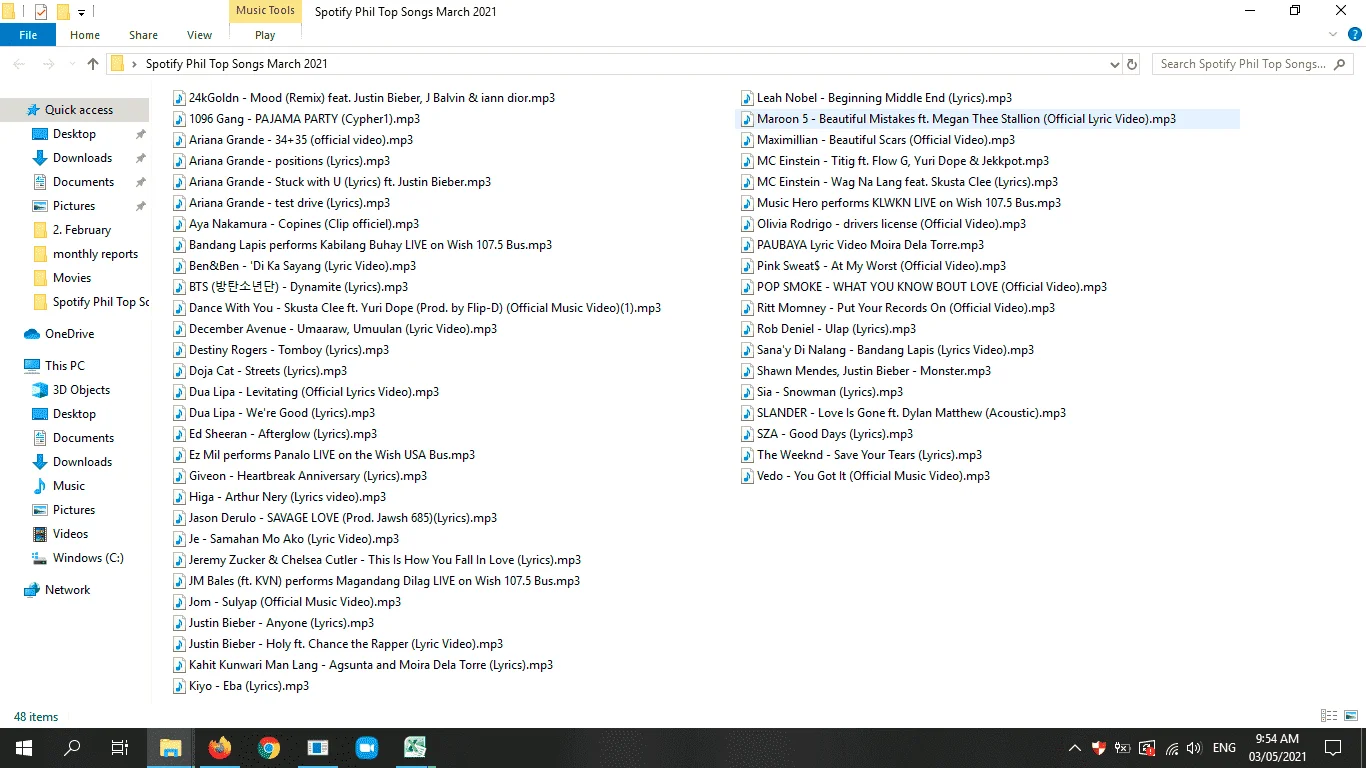
Task: Click audio icon of SZA - Good Days file
Action: 747,434
